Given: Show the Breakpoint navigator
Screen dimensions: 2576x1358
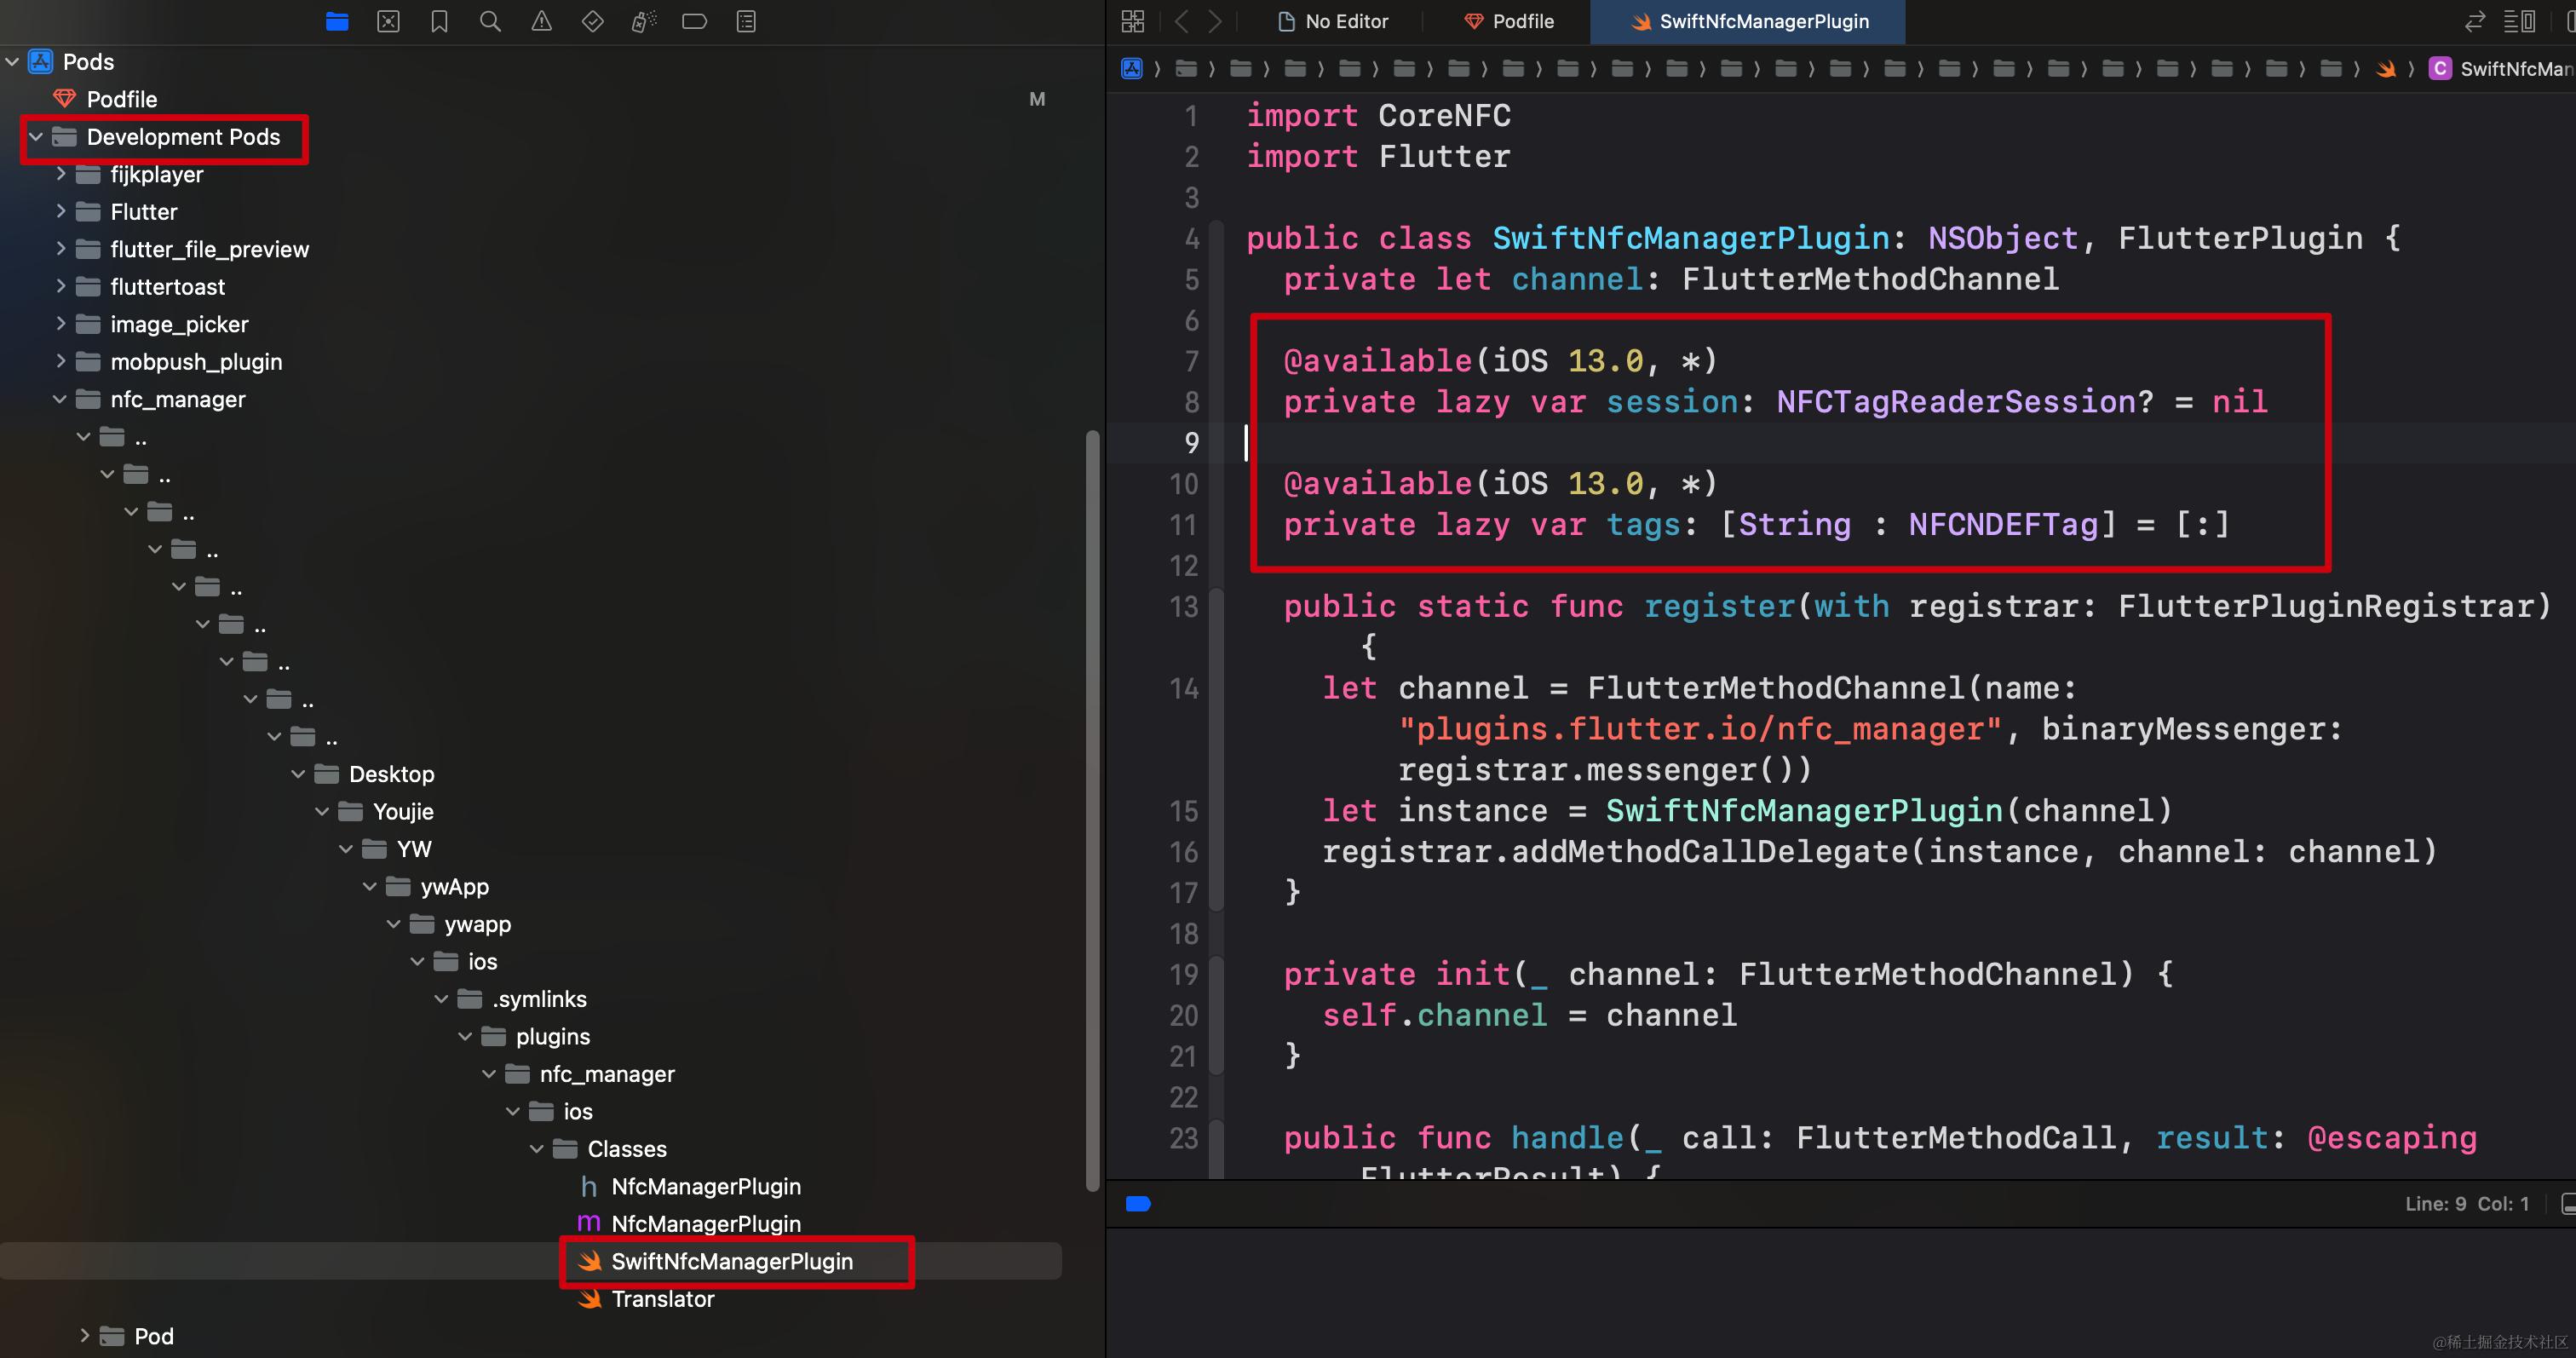Looking at the screenshot, I should click(x=694, y=21).
